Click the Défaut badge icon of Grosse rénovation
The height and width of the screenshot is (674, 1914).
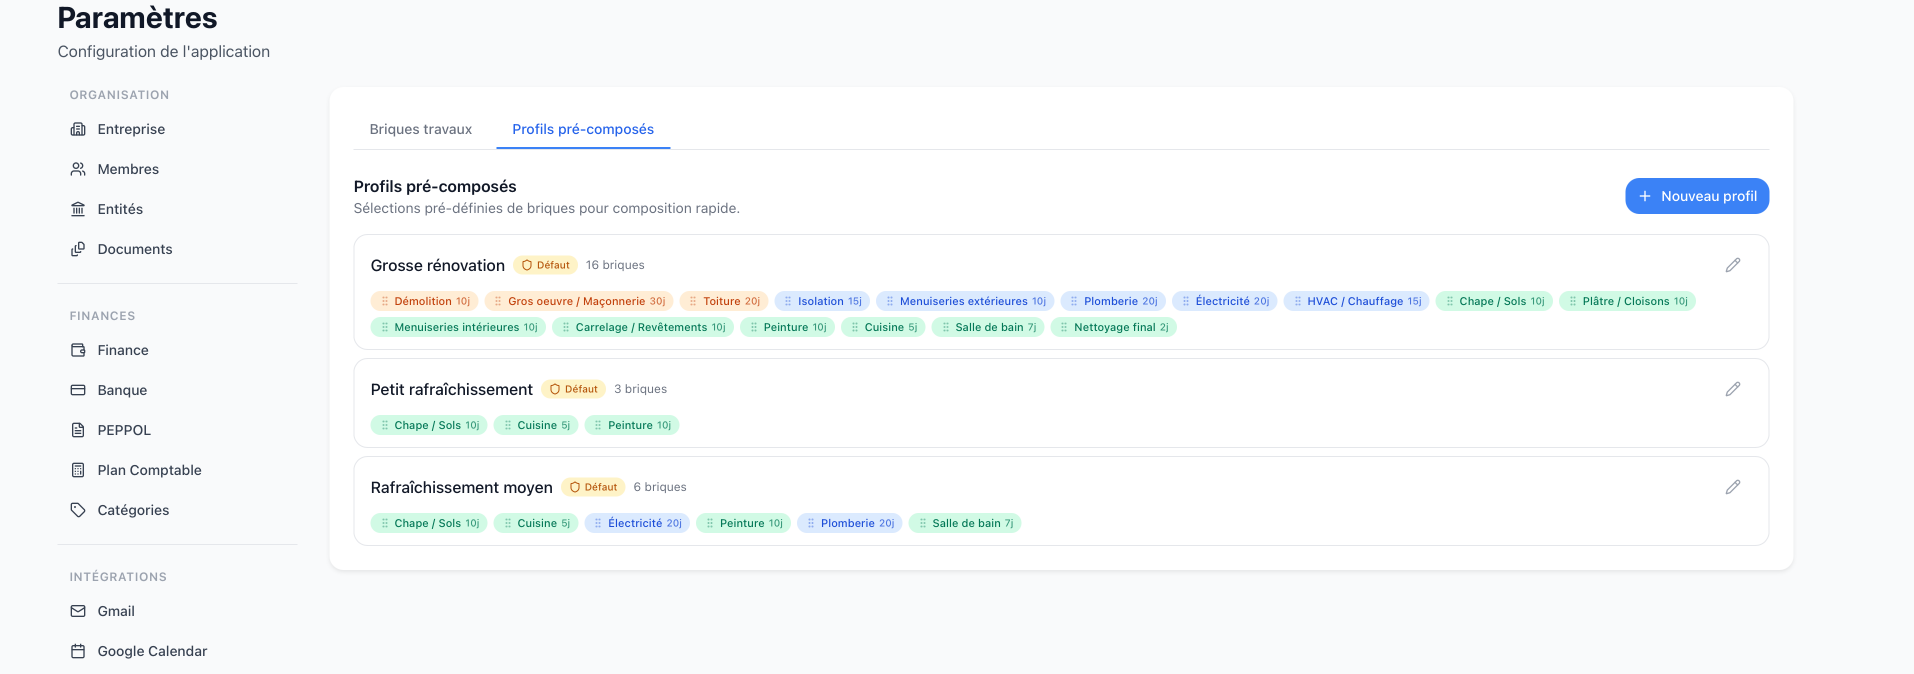point(527,265)
